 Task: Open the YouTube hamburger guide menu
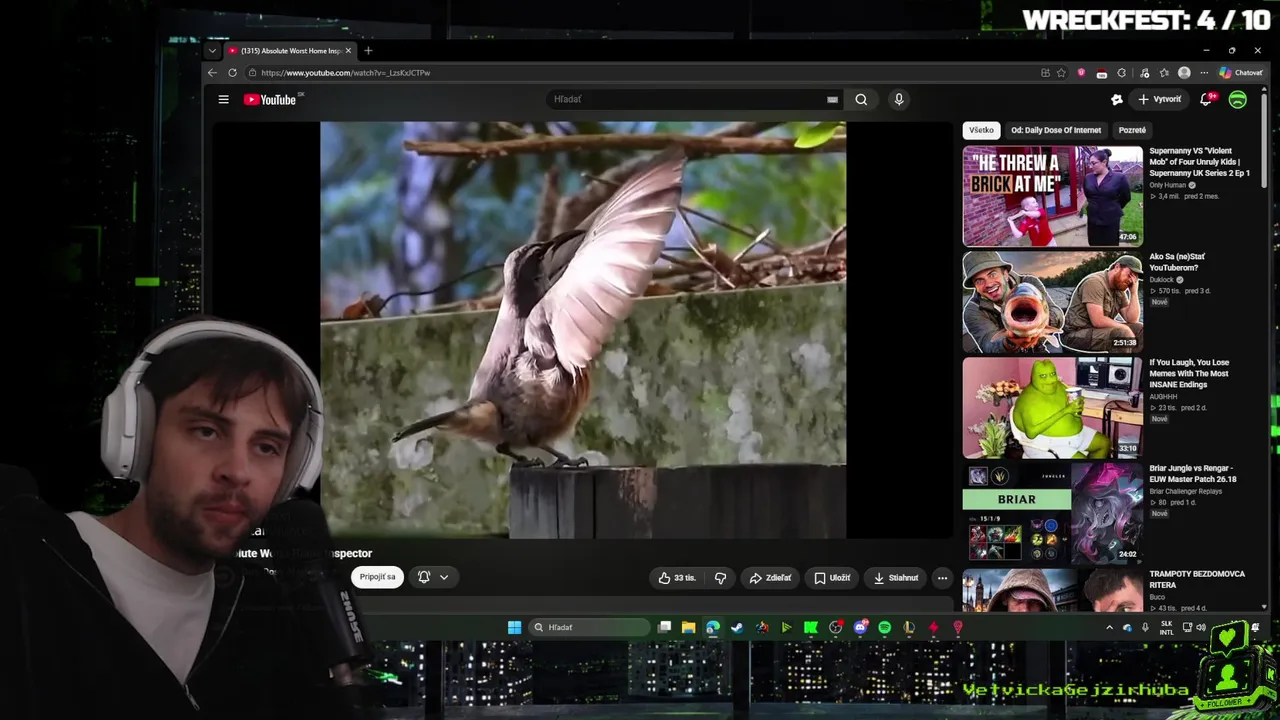(x=224, y=99)
